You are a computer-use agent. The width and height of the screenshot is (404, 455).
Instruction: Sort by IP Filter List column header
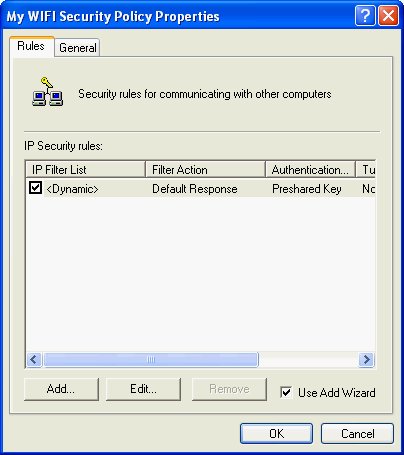pos(86,170)
